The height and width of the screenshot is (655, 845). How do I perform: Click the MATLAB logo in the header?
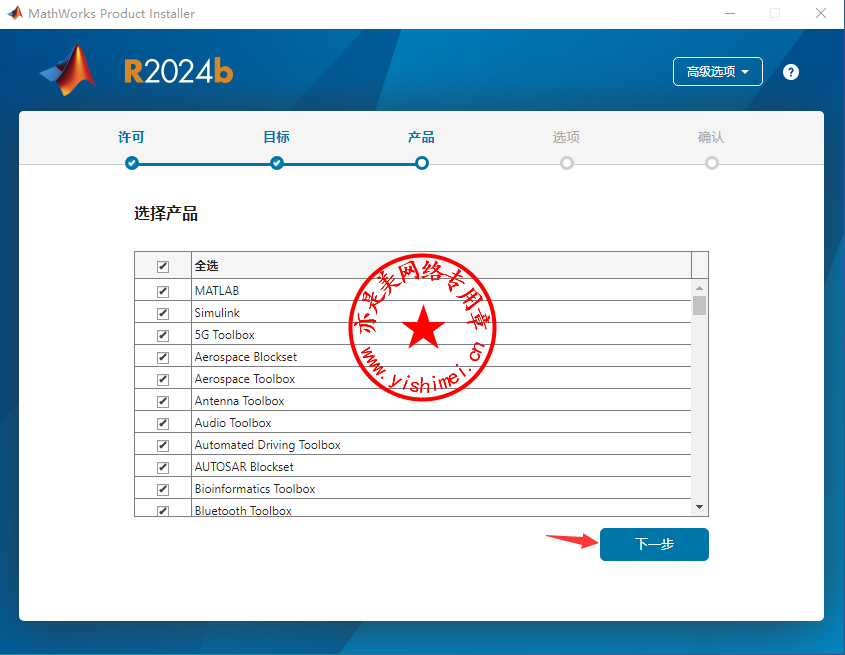point(68,71)
